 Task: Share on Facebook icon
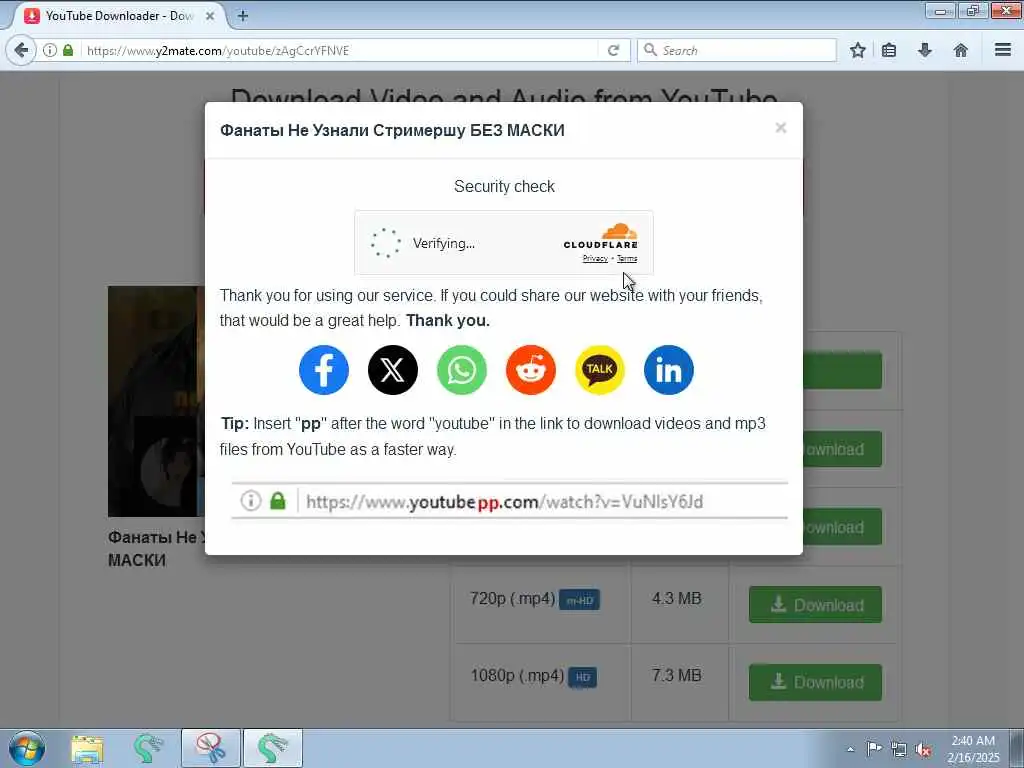[324, 370]
